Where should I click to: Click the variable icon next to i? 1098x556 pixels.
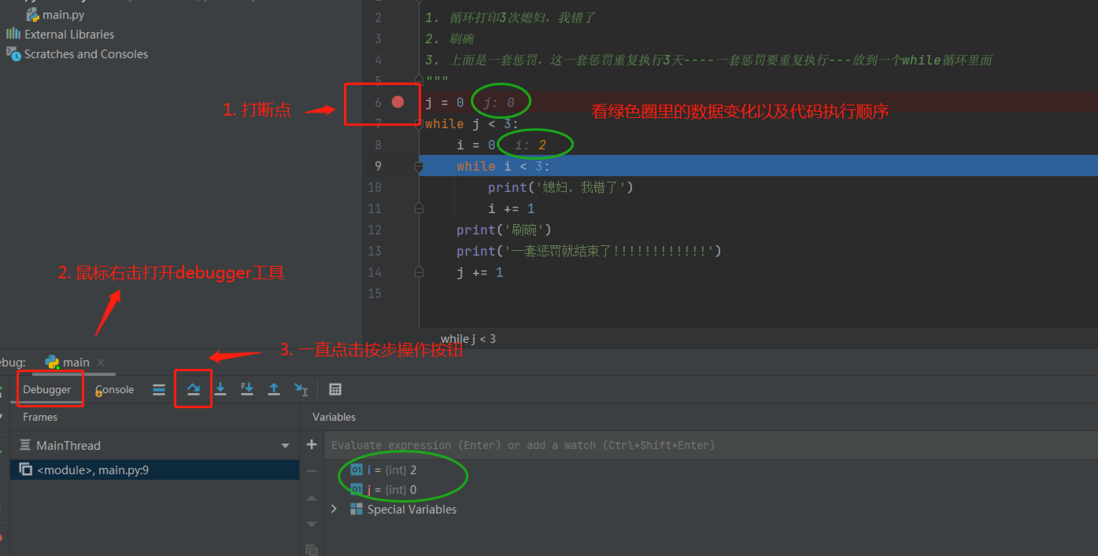(356, 470)
